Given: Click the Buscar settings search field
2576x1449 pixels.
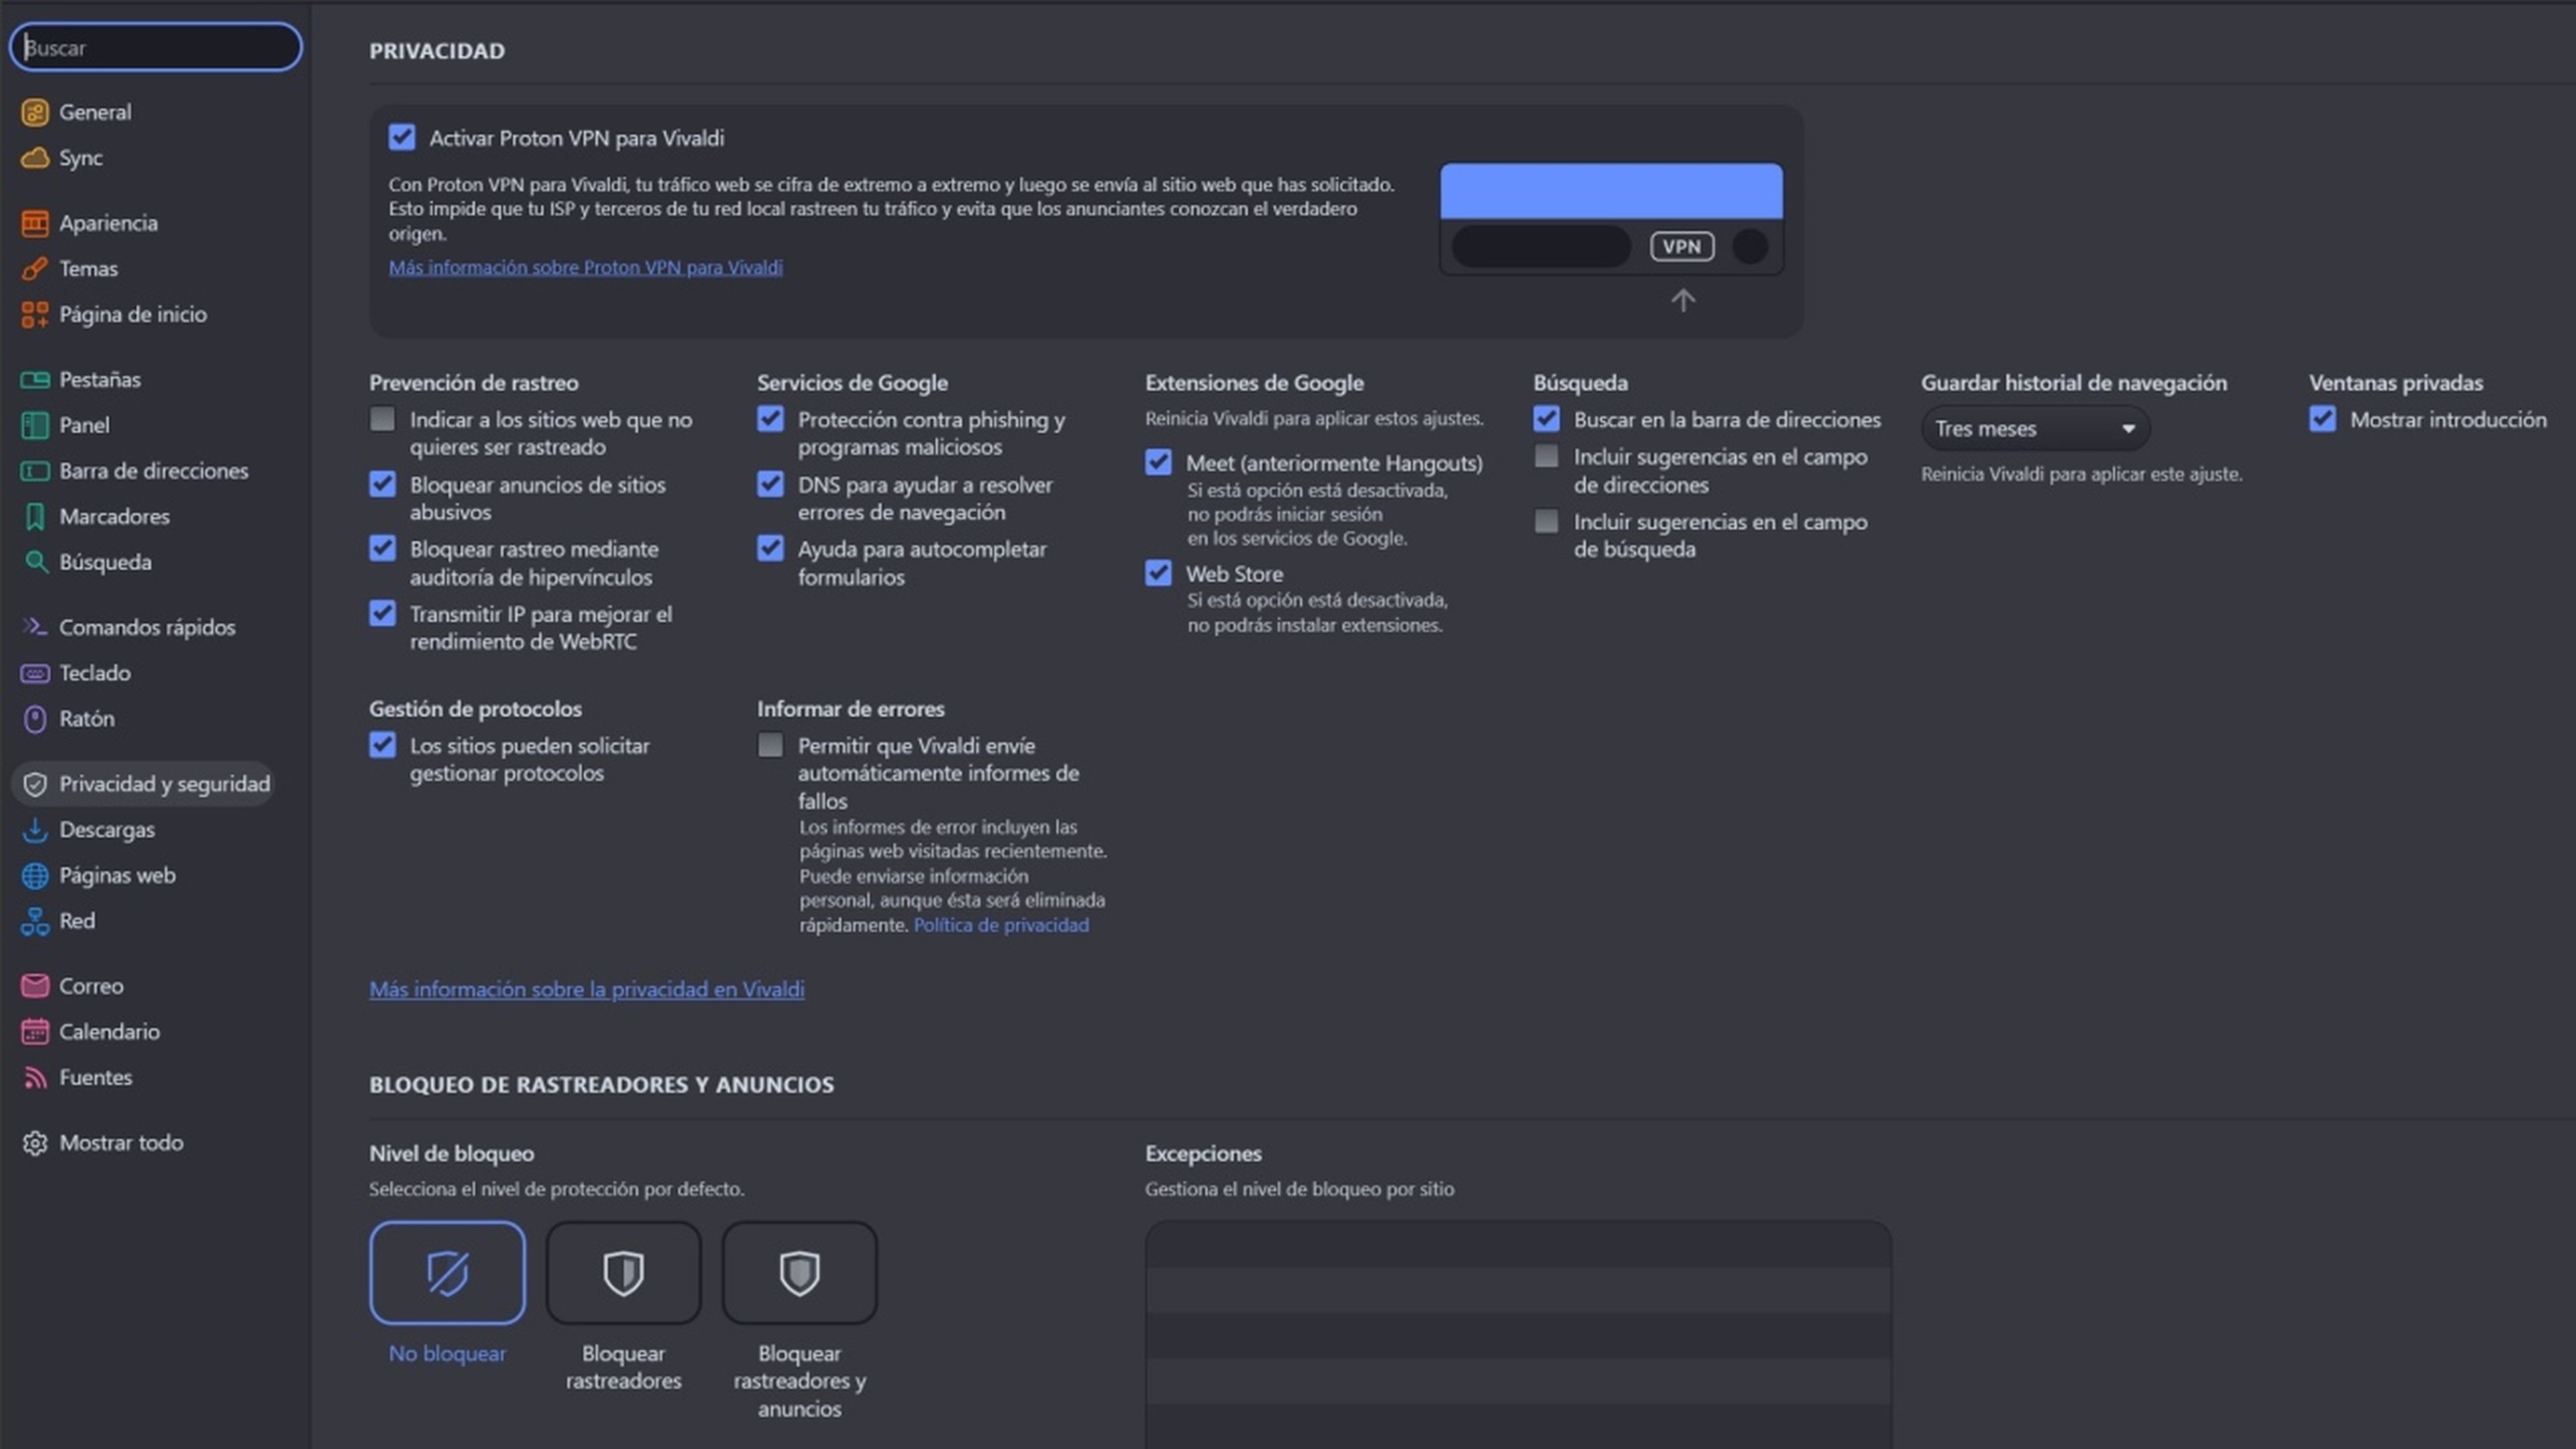Looking at the screenshot, I should 156,47.
